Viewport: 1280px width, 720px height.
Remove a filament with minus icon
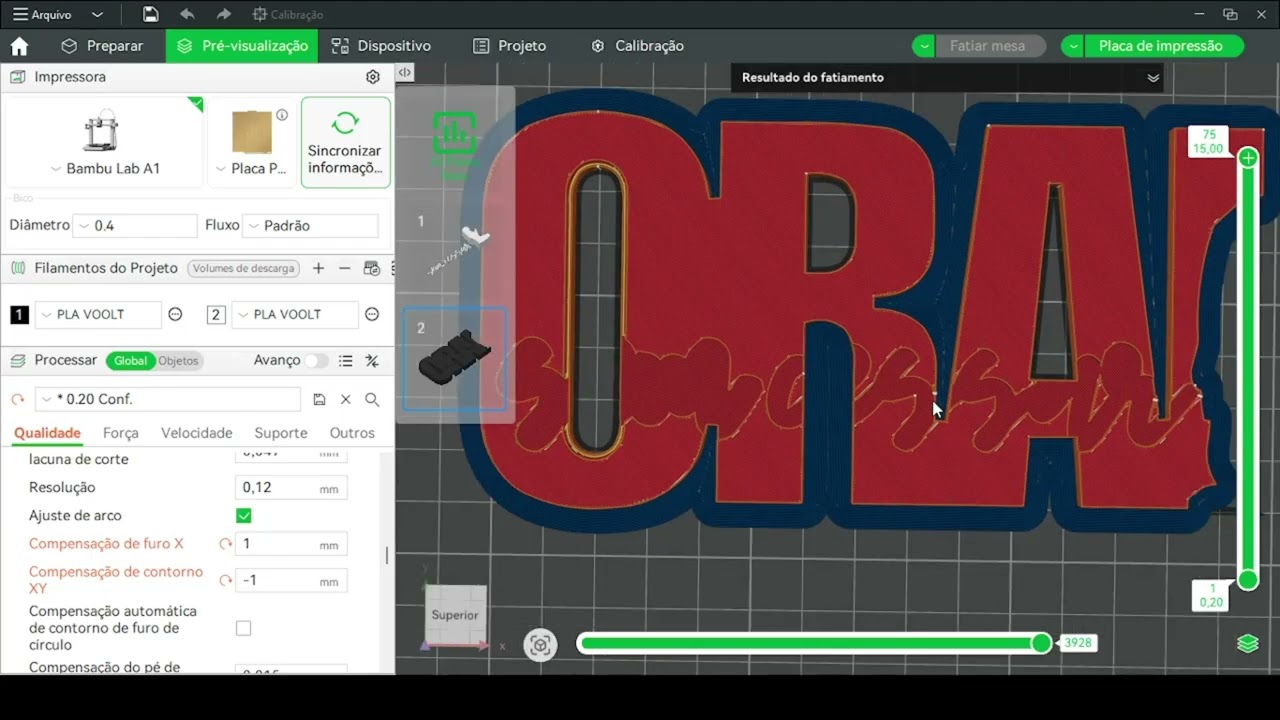344,268
